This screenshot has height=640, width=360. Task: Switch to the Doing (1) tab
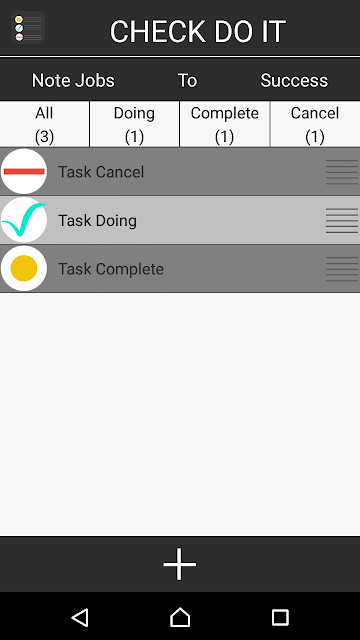pos(134,124)
